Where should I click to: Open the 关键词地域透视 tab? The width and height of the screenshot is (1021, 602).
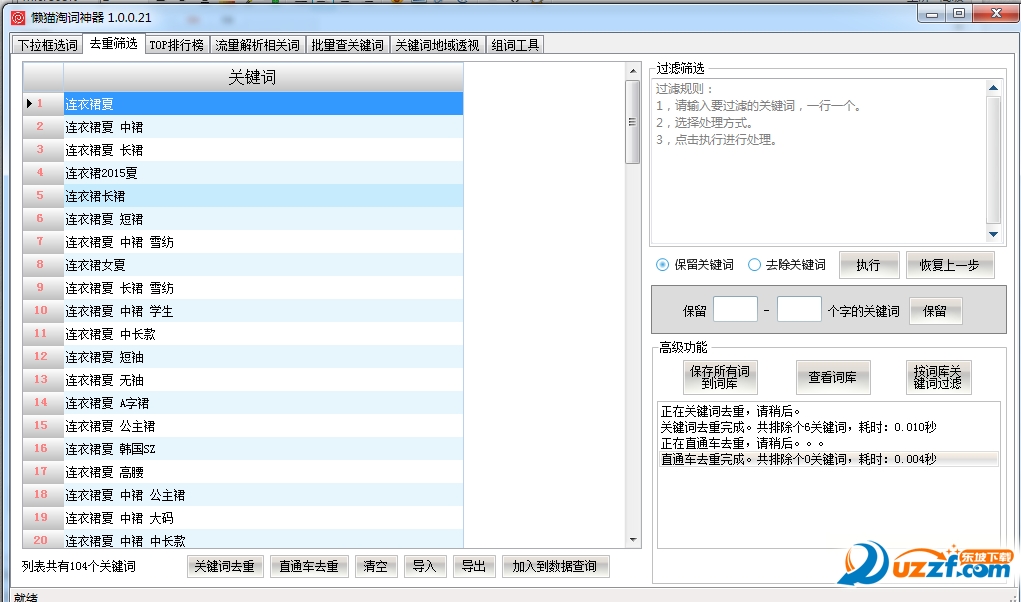point(437,45)
